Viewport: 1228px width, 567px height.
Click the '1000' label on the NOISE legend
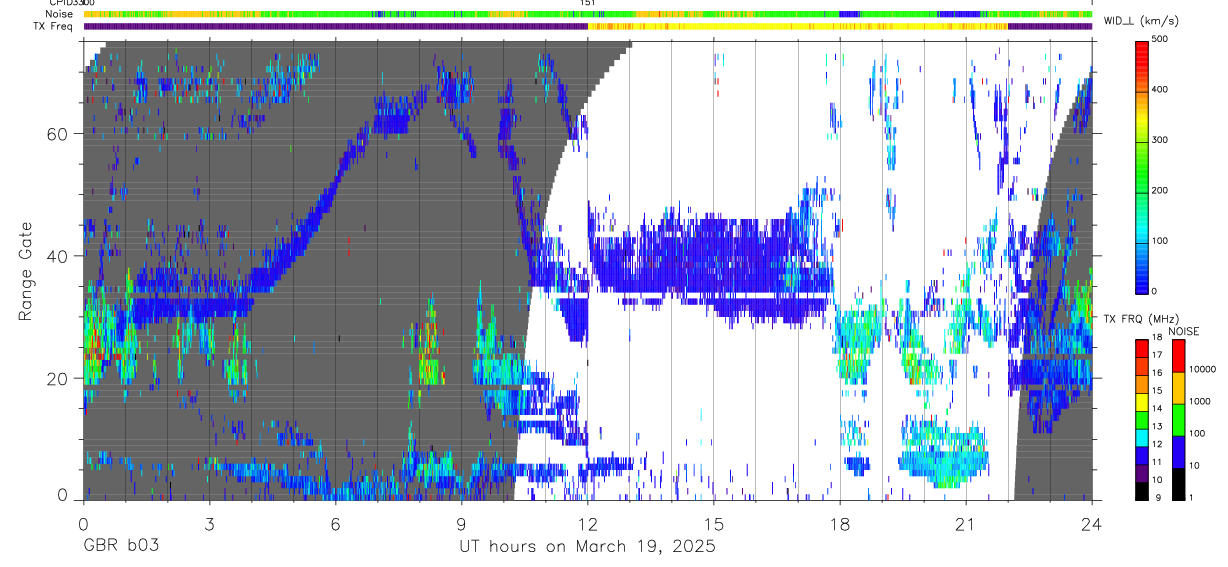coord(1201,402)
